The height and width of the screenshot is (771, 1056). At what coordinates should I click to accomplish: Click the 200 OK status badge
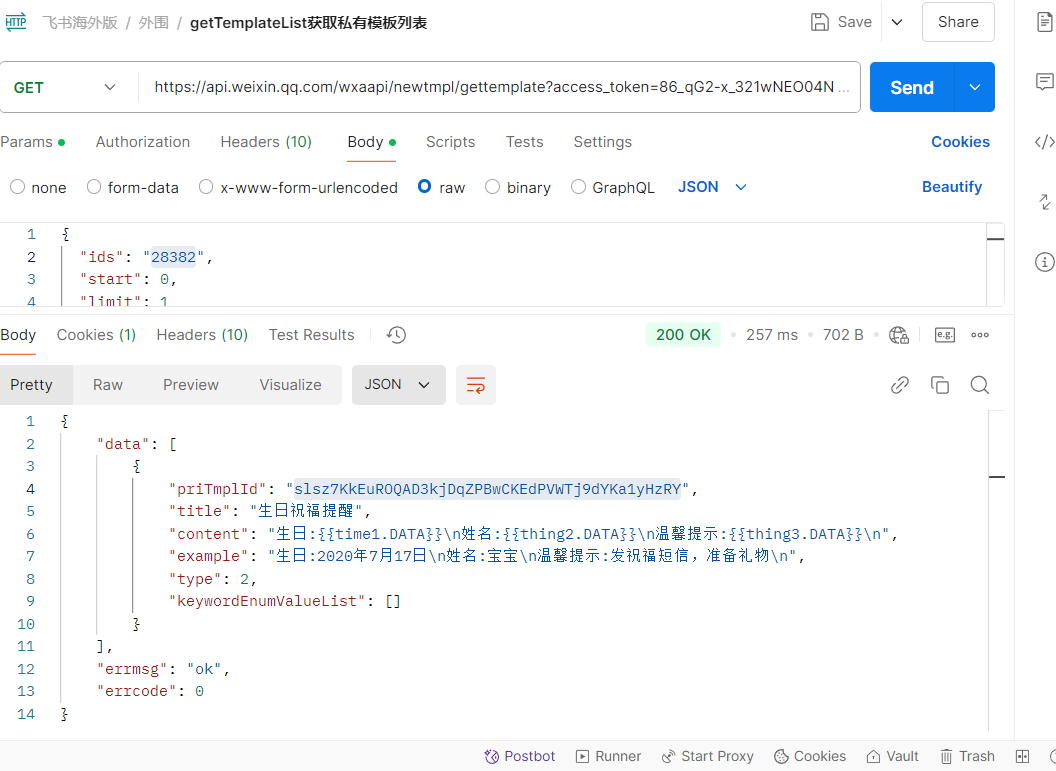pyautogui.click(x=683, y=335)
